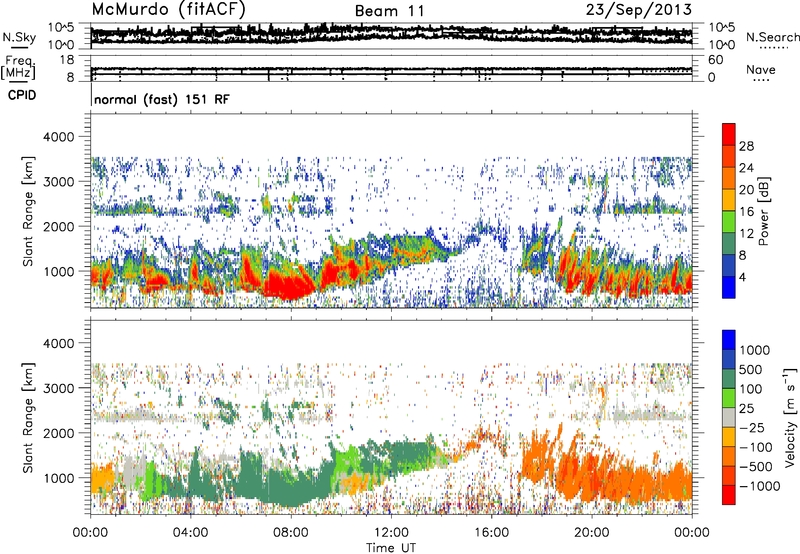Click the N.Sky axis label
This screenshot has width=800, height=554.
tap(19, 37)
